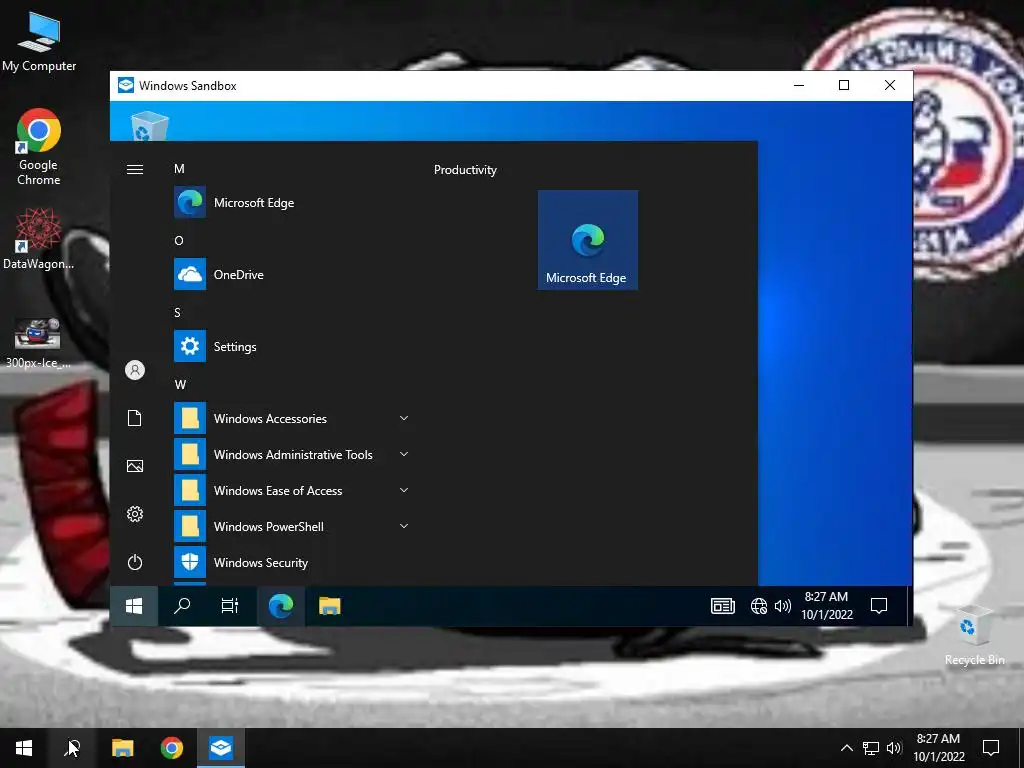
Task: Maximize the Windows Sandbox window
Action: click(x=844, y=85)
